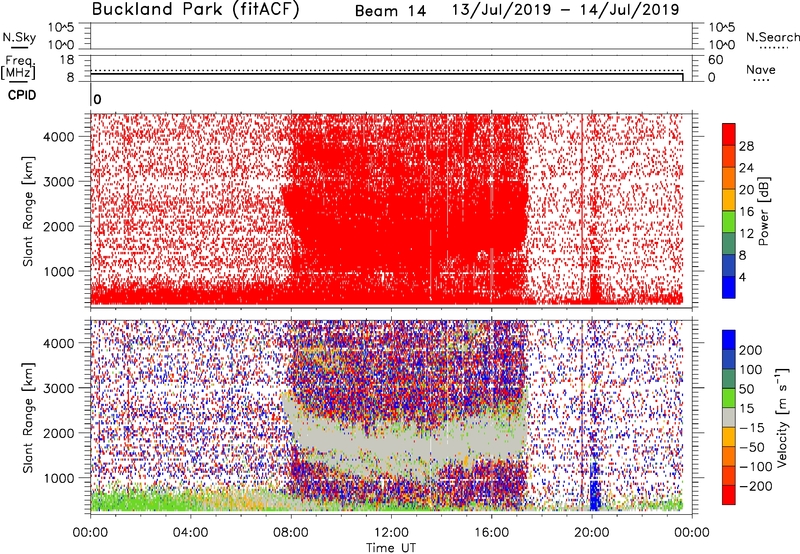Click the "N.Sky" legend label
800x554 pixels.
point(19,37)
